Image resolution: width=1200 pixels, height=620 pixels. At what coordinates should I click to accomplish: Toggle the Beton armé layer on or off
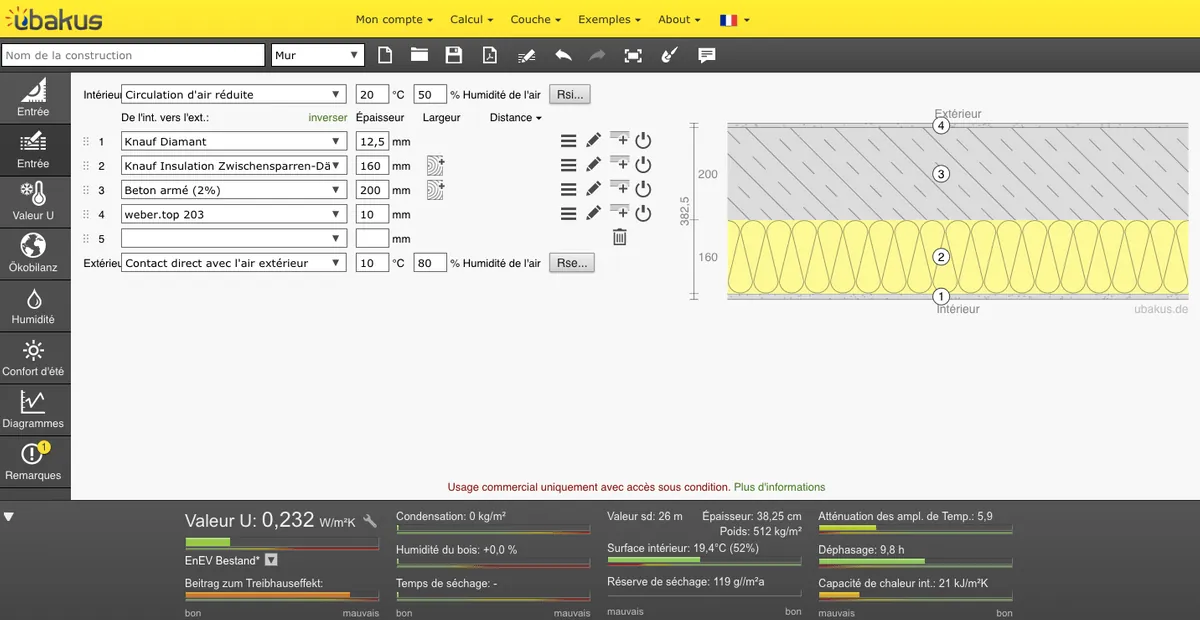tap(643, 190)
